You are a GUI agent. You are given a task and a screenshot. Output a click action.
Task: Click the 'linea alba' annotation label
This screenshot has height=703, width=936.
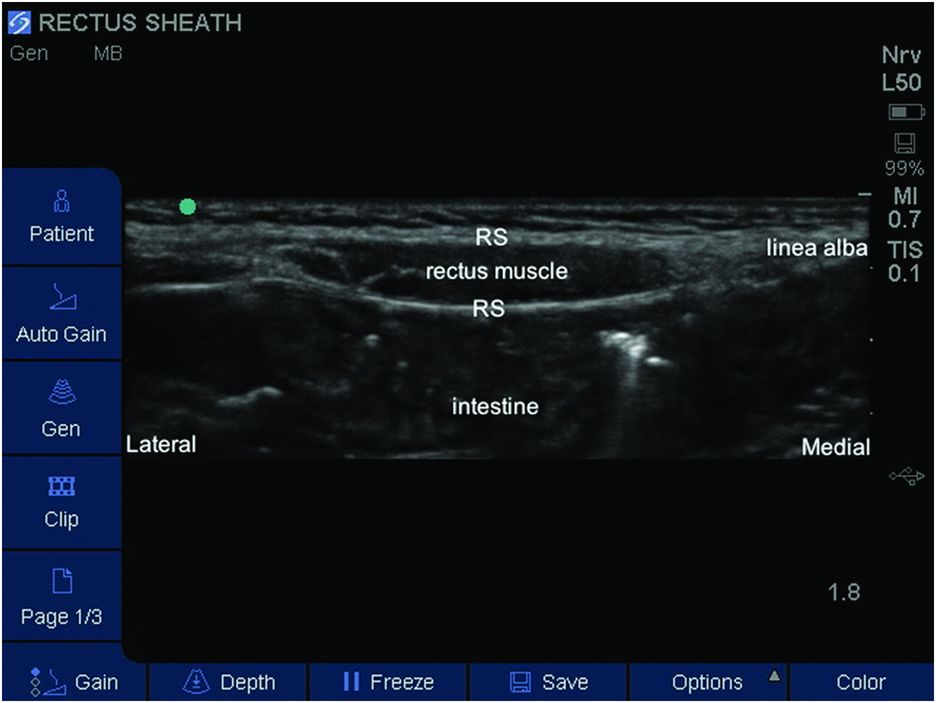click(816, 248)
